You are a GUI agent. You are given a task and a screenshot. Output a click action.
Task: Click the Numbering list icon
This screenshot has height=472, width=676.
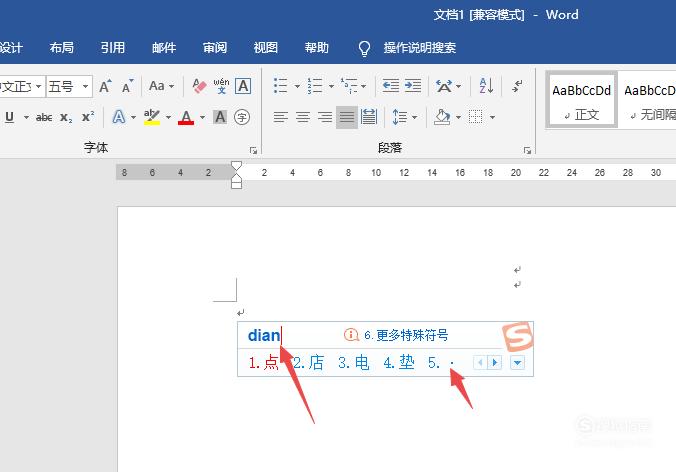[x=315, y=86]
